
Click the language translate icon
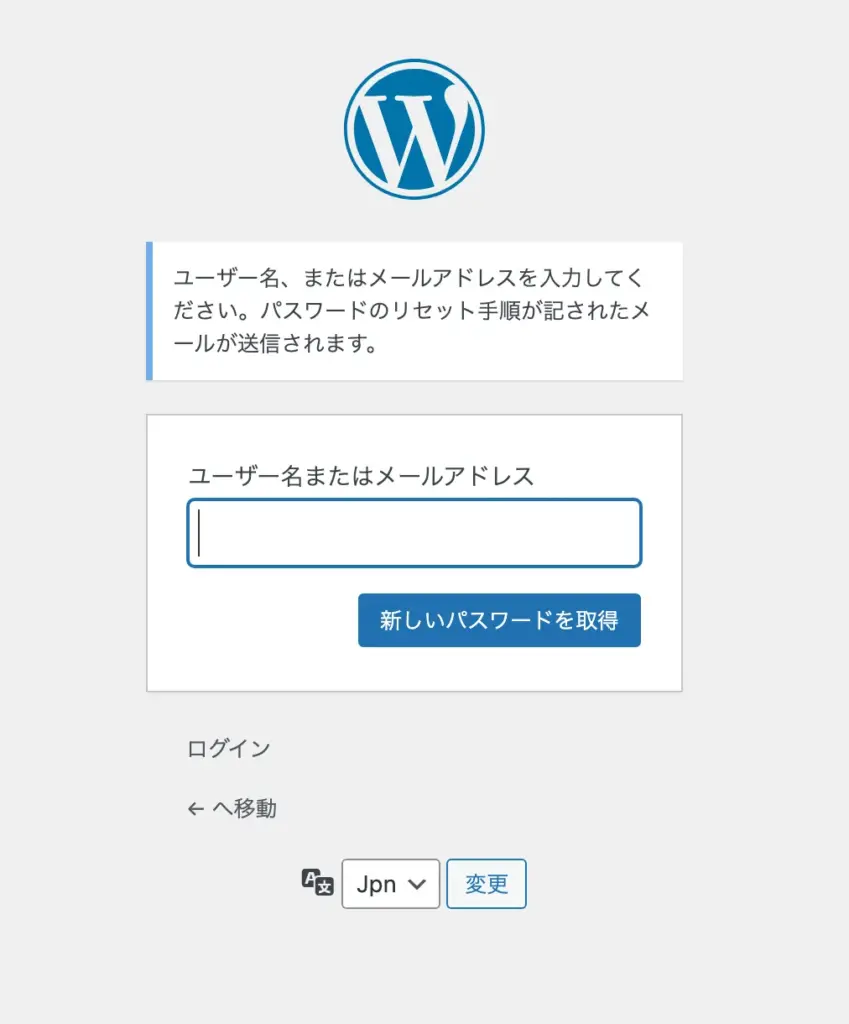[317, 882]
